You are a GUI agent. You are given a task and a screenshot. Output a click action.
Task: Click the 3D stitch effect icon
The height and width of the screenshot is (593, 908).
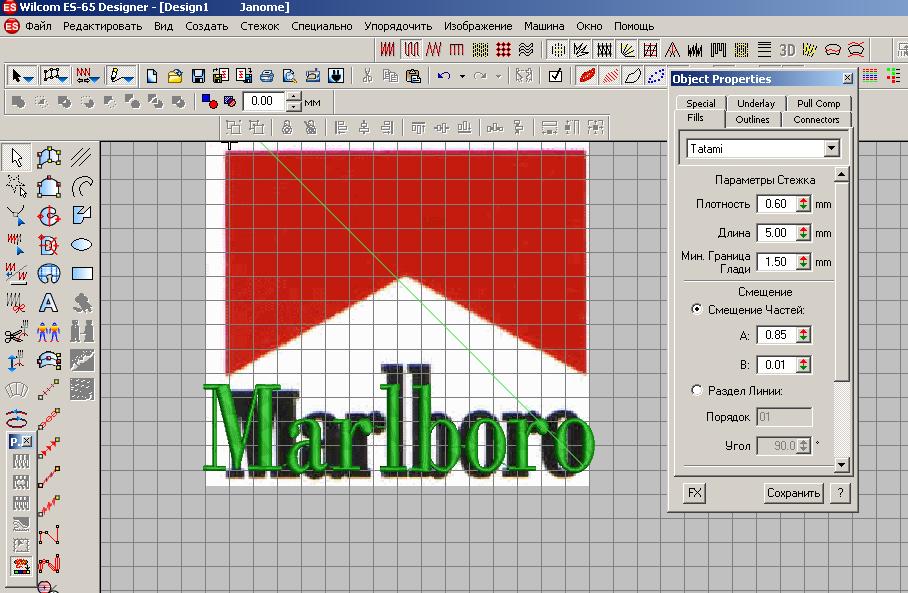point(787,49)
